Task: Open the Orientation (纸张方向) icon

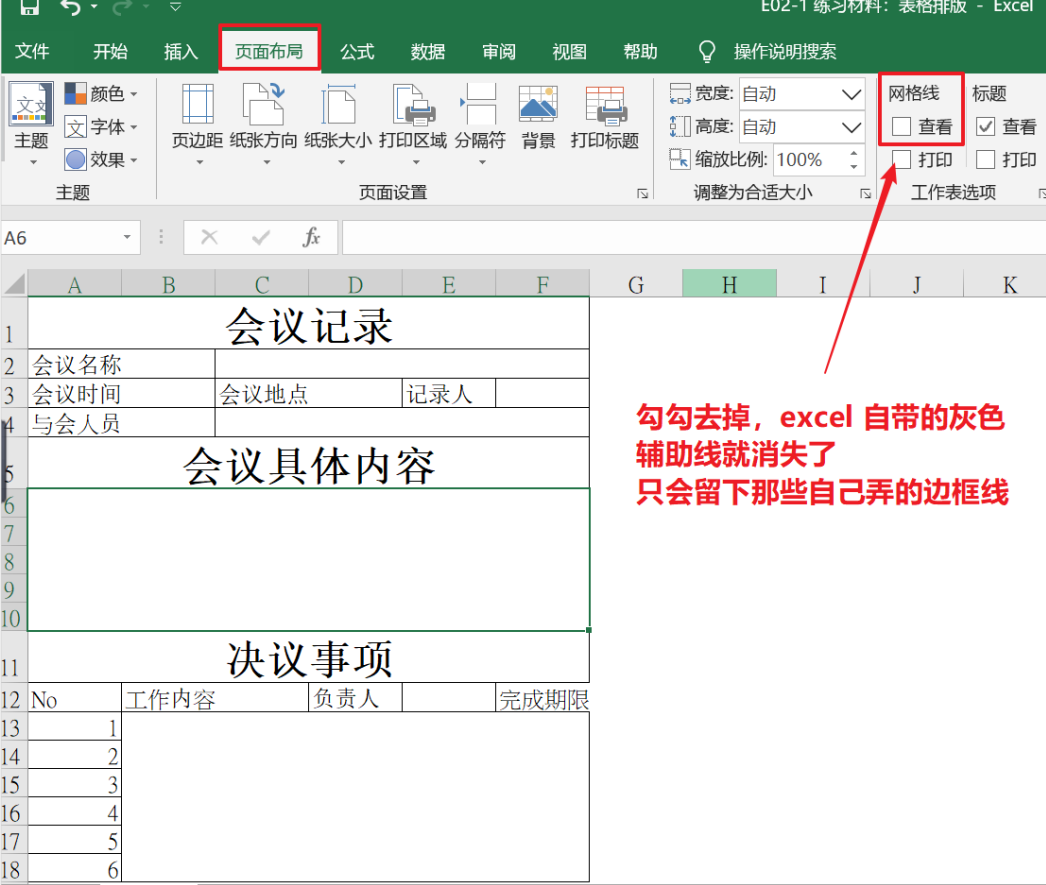Action: point(265,105)
